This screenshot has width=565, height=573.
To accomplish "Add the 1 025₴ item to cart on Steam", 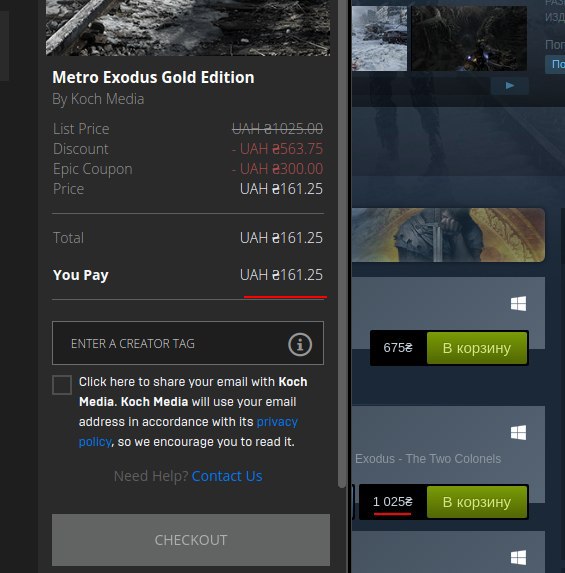I will [477, 502].
